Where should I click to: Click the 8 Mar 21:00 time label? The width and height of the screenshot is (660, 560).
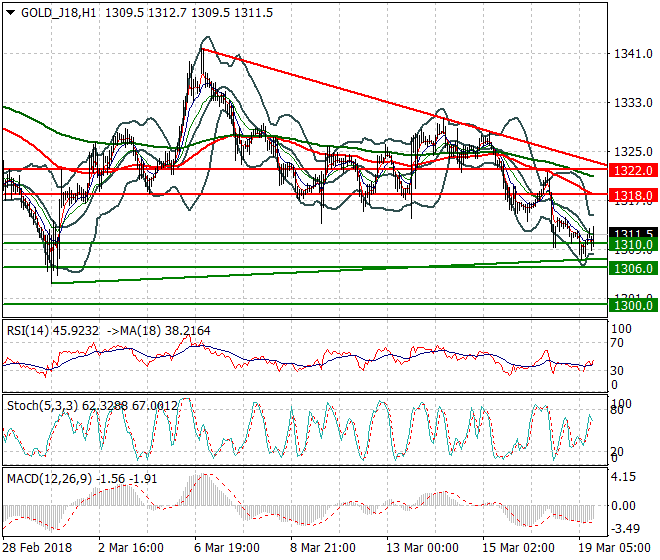coord(323,548)
